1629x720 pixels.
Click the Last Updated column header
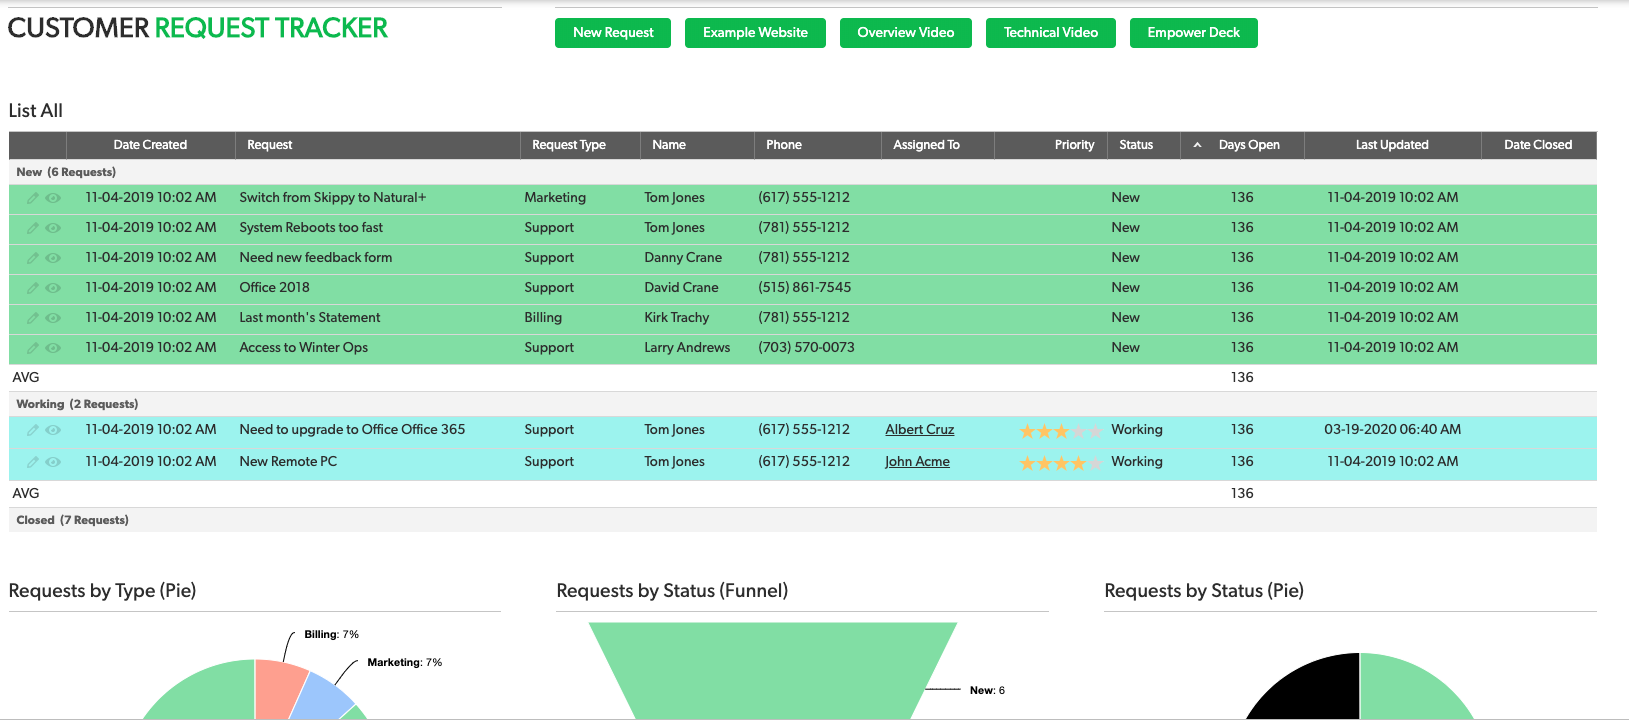click(x=1392, y=145)
